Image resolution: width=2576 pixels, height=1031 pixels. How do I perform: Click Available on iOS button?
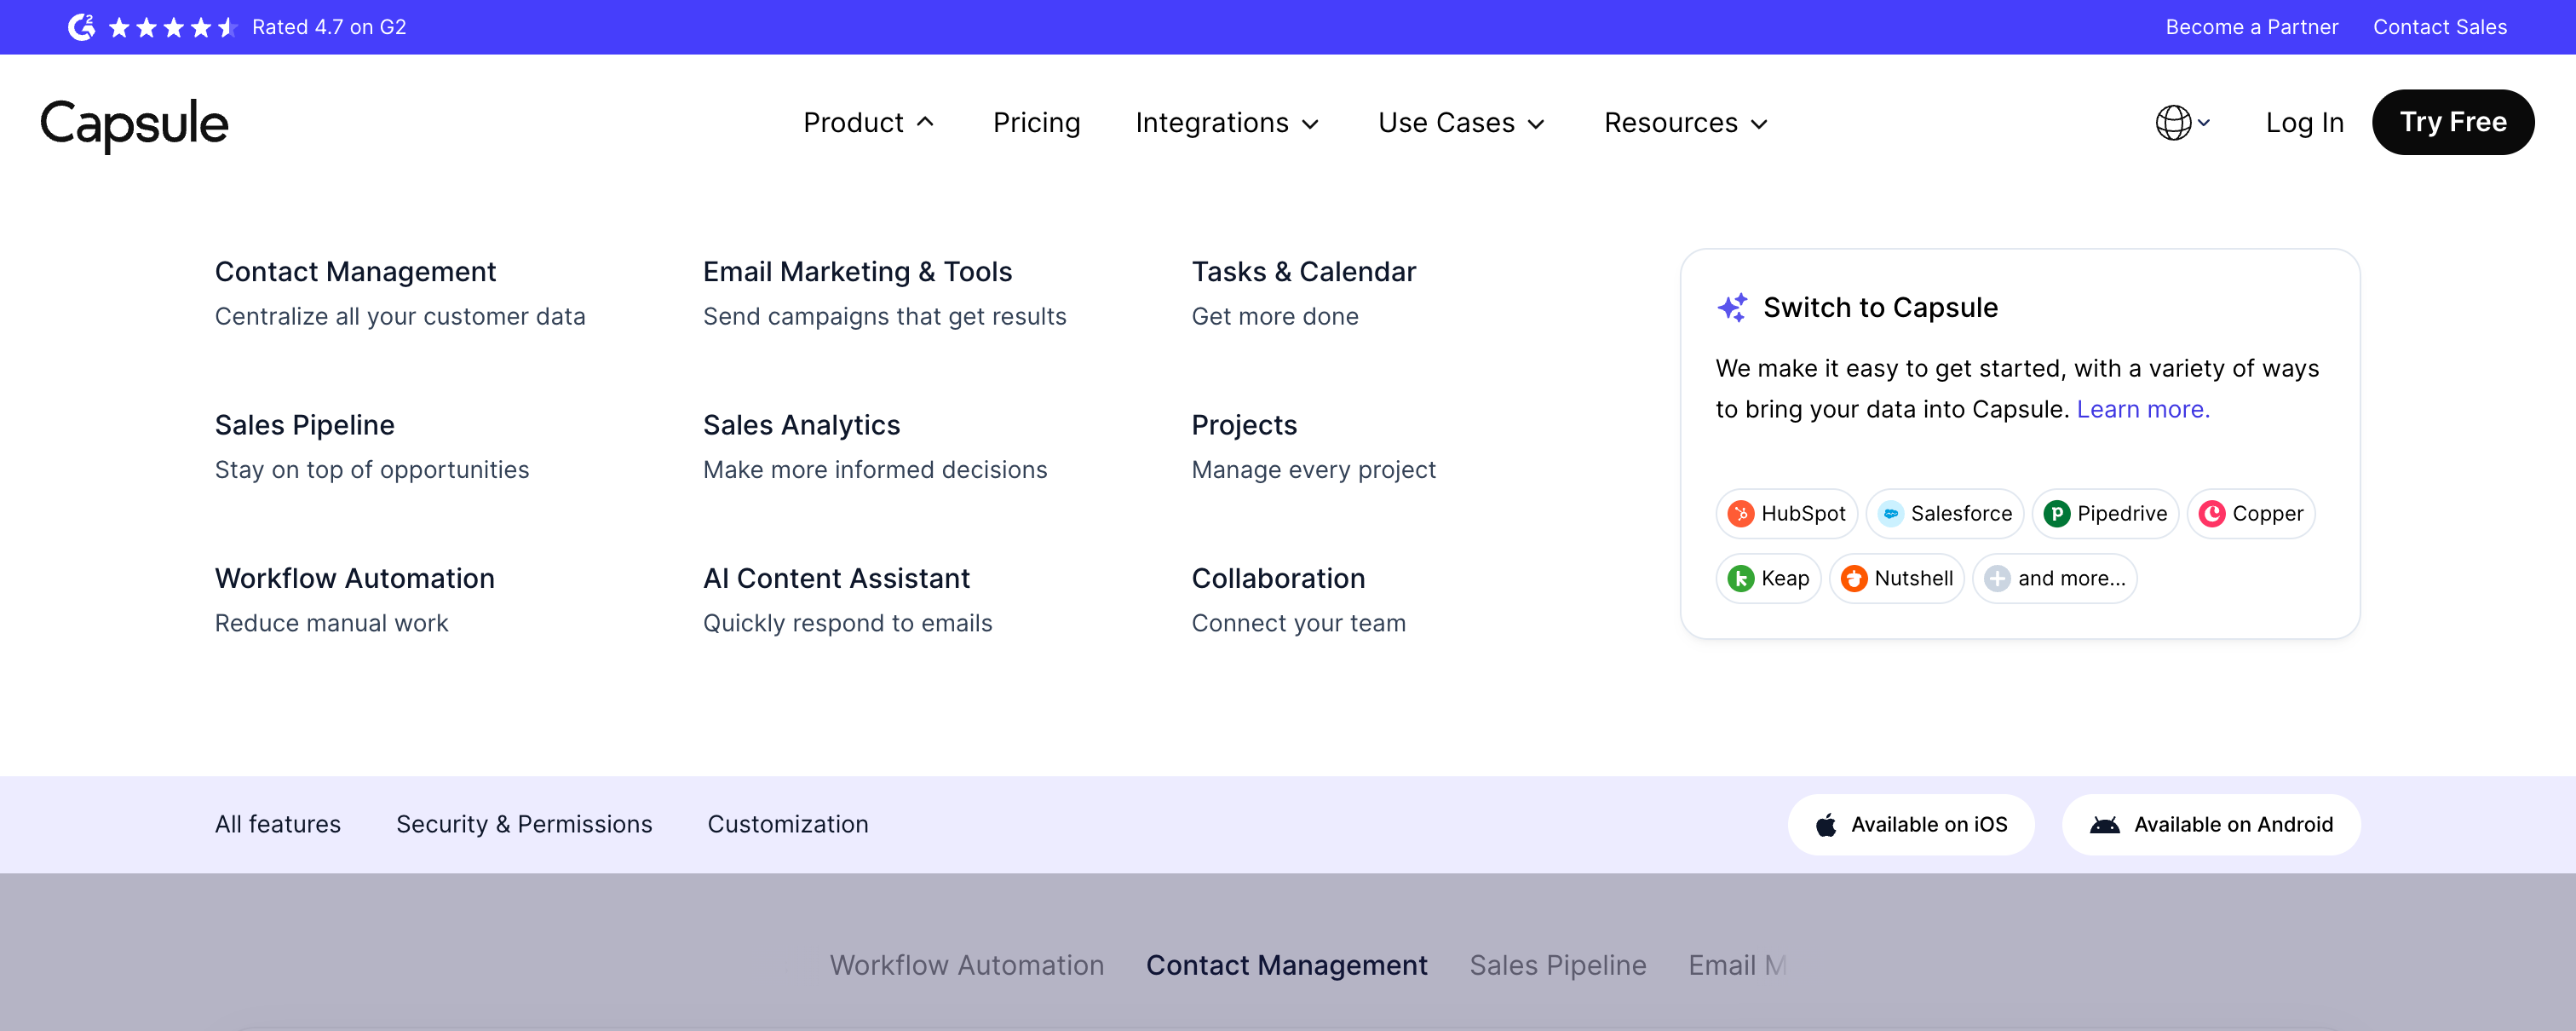(x=1910, y=824)
